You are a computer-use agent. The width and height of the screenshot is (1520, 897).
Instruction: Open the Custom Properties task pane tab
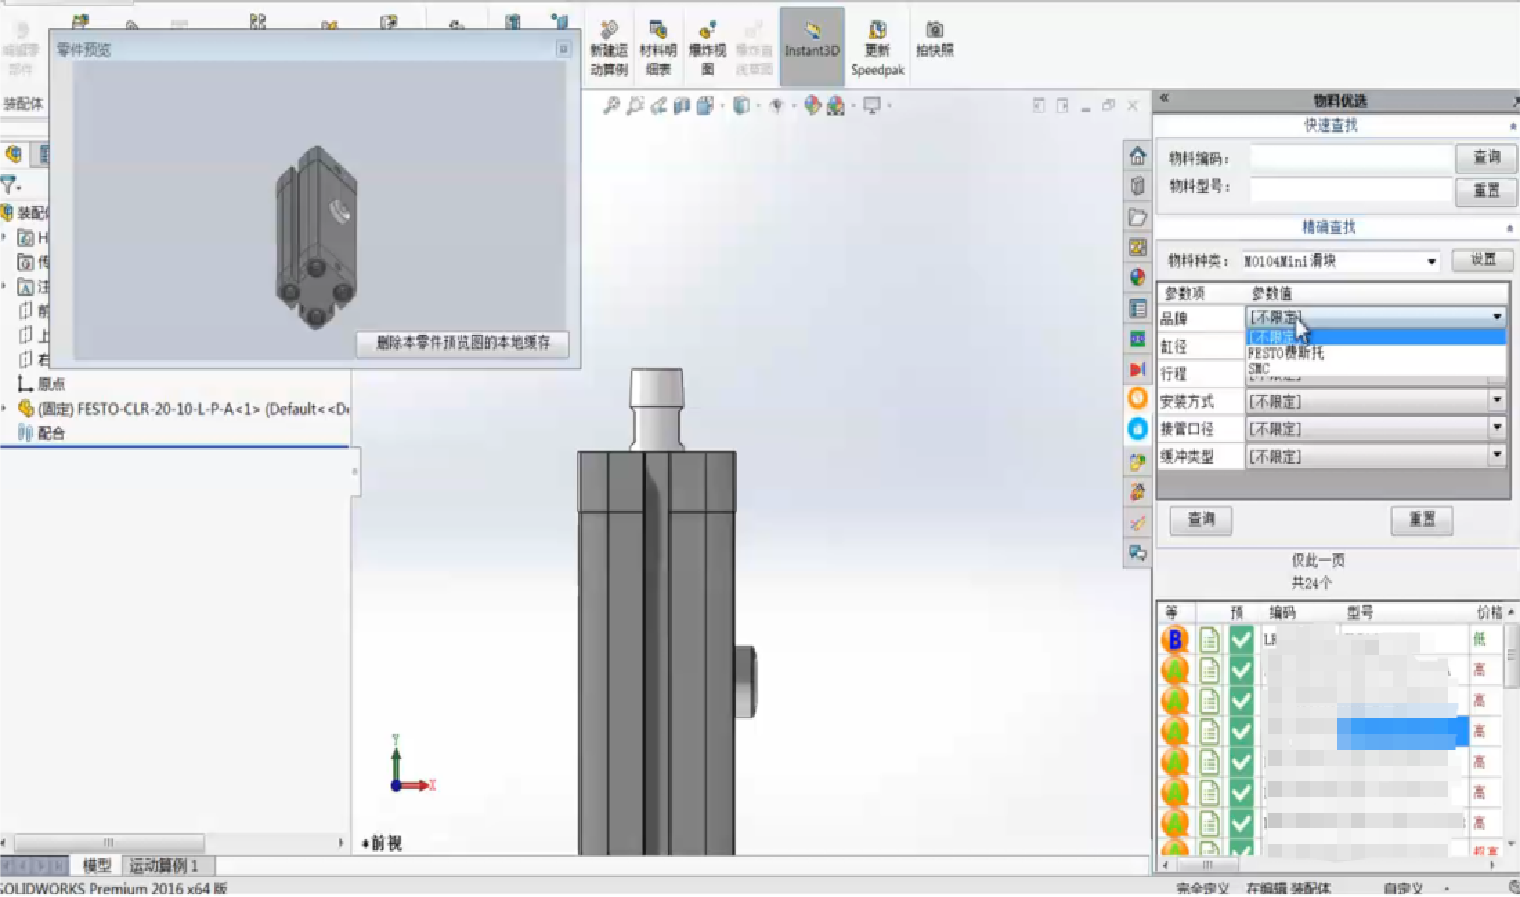pos(1138,308)
